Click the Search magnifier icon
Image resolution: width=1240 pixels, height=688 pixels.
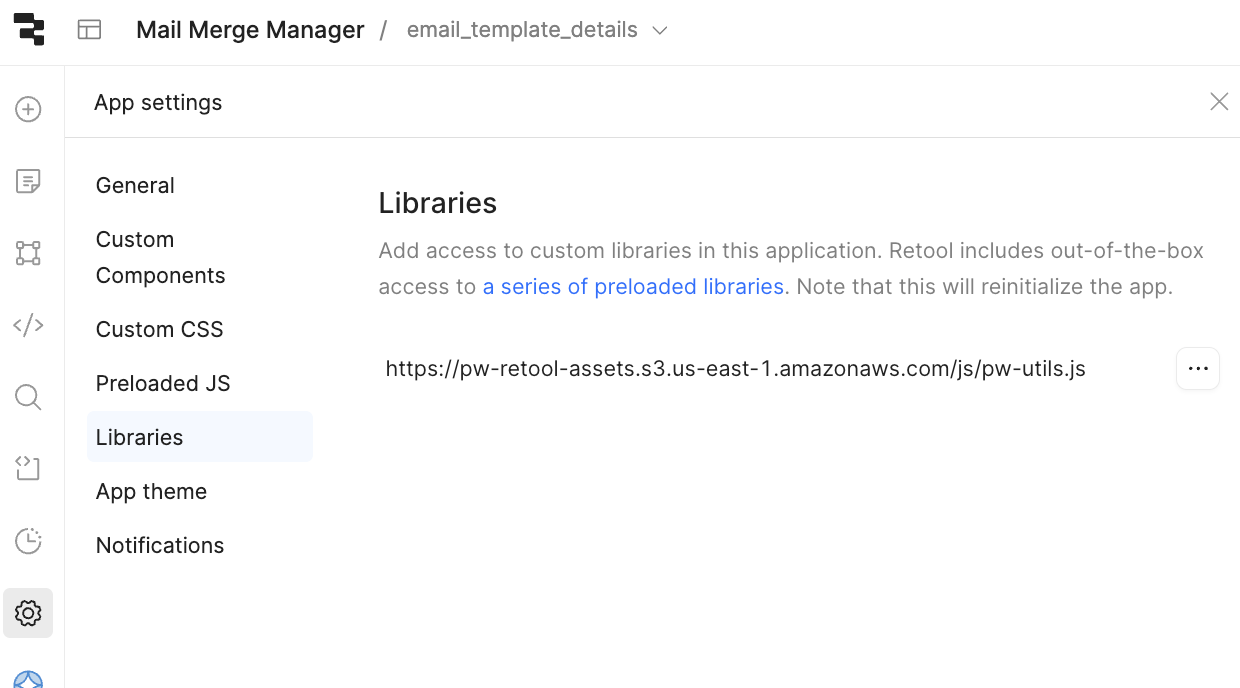pos(28,397)
